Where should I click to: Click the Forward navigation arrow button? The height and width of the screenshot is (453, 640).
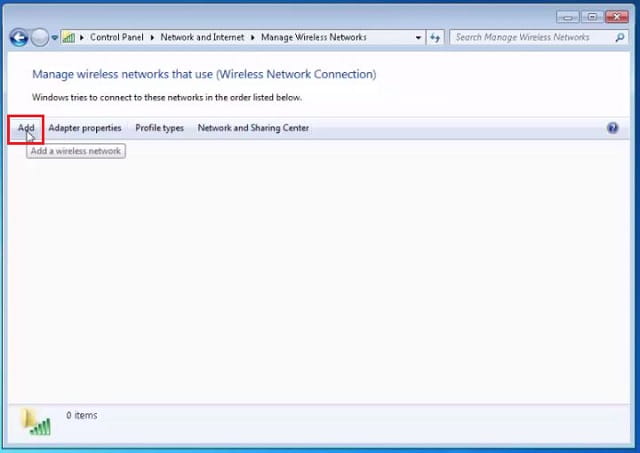click(x=40, y=38)
